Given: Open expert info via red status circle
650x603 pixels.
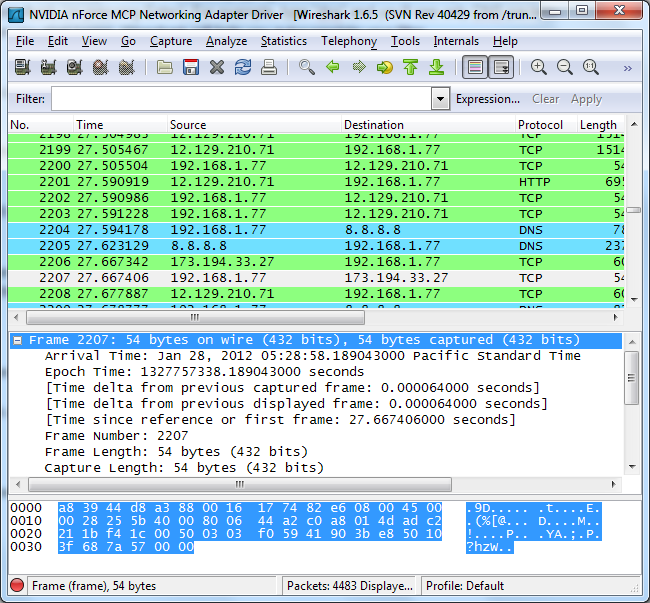Looking at the screenshot, I should (17, 586).
